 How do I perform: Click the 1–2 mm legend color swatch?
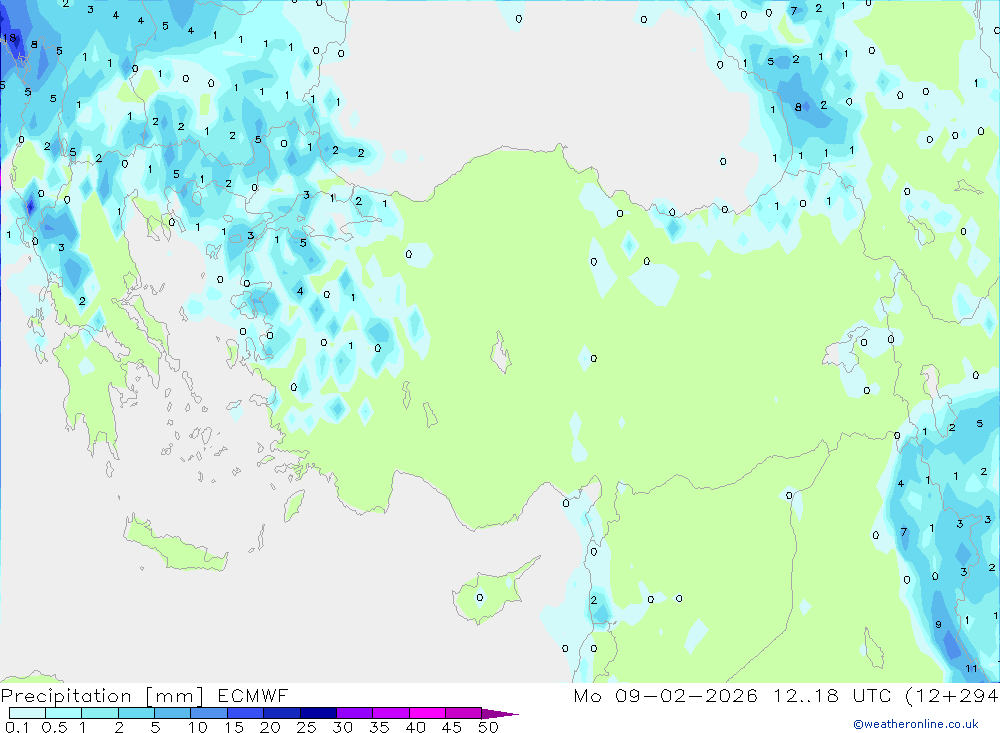point(99,713)
